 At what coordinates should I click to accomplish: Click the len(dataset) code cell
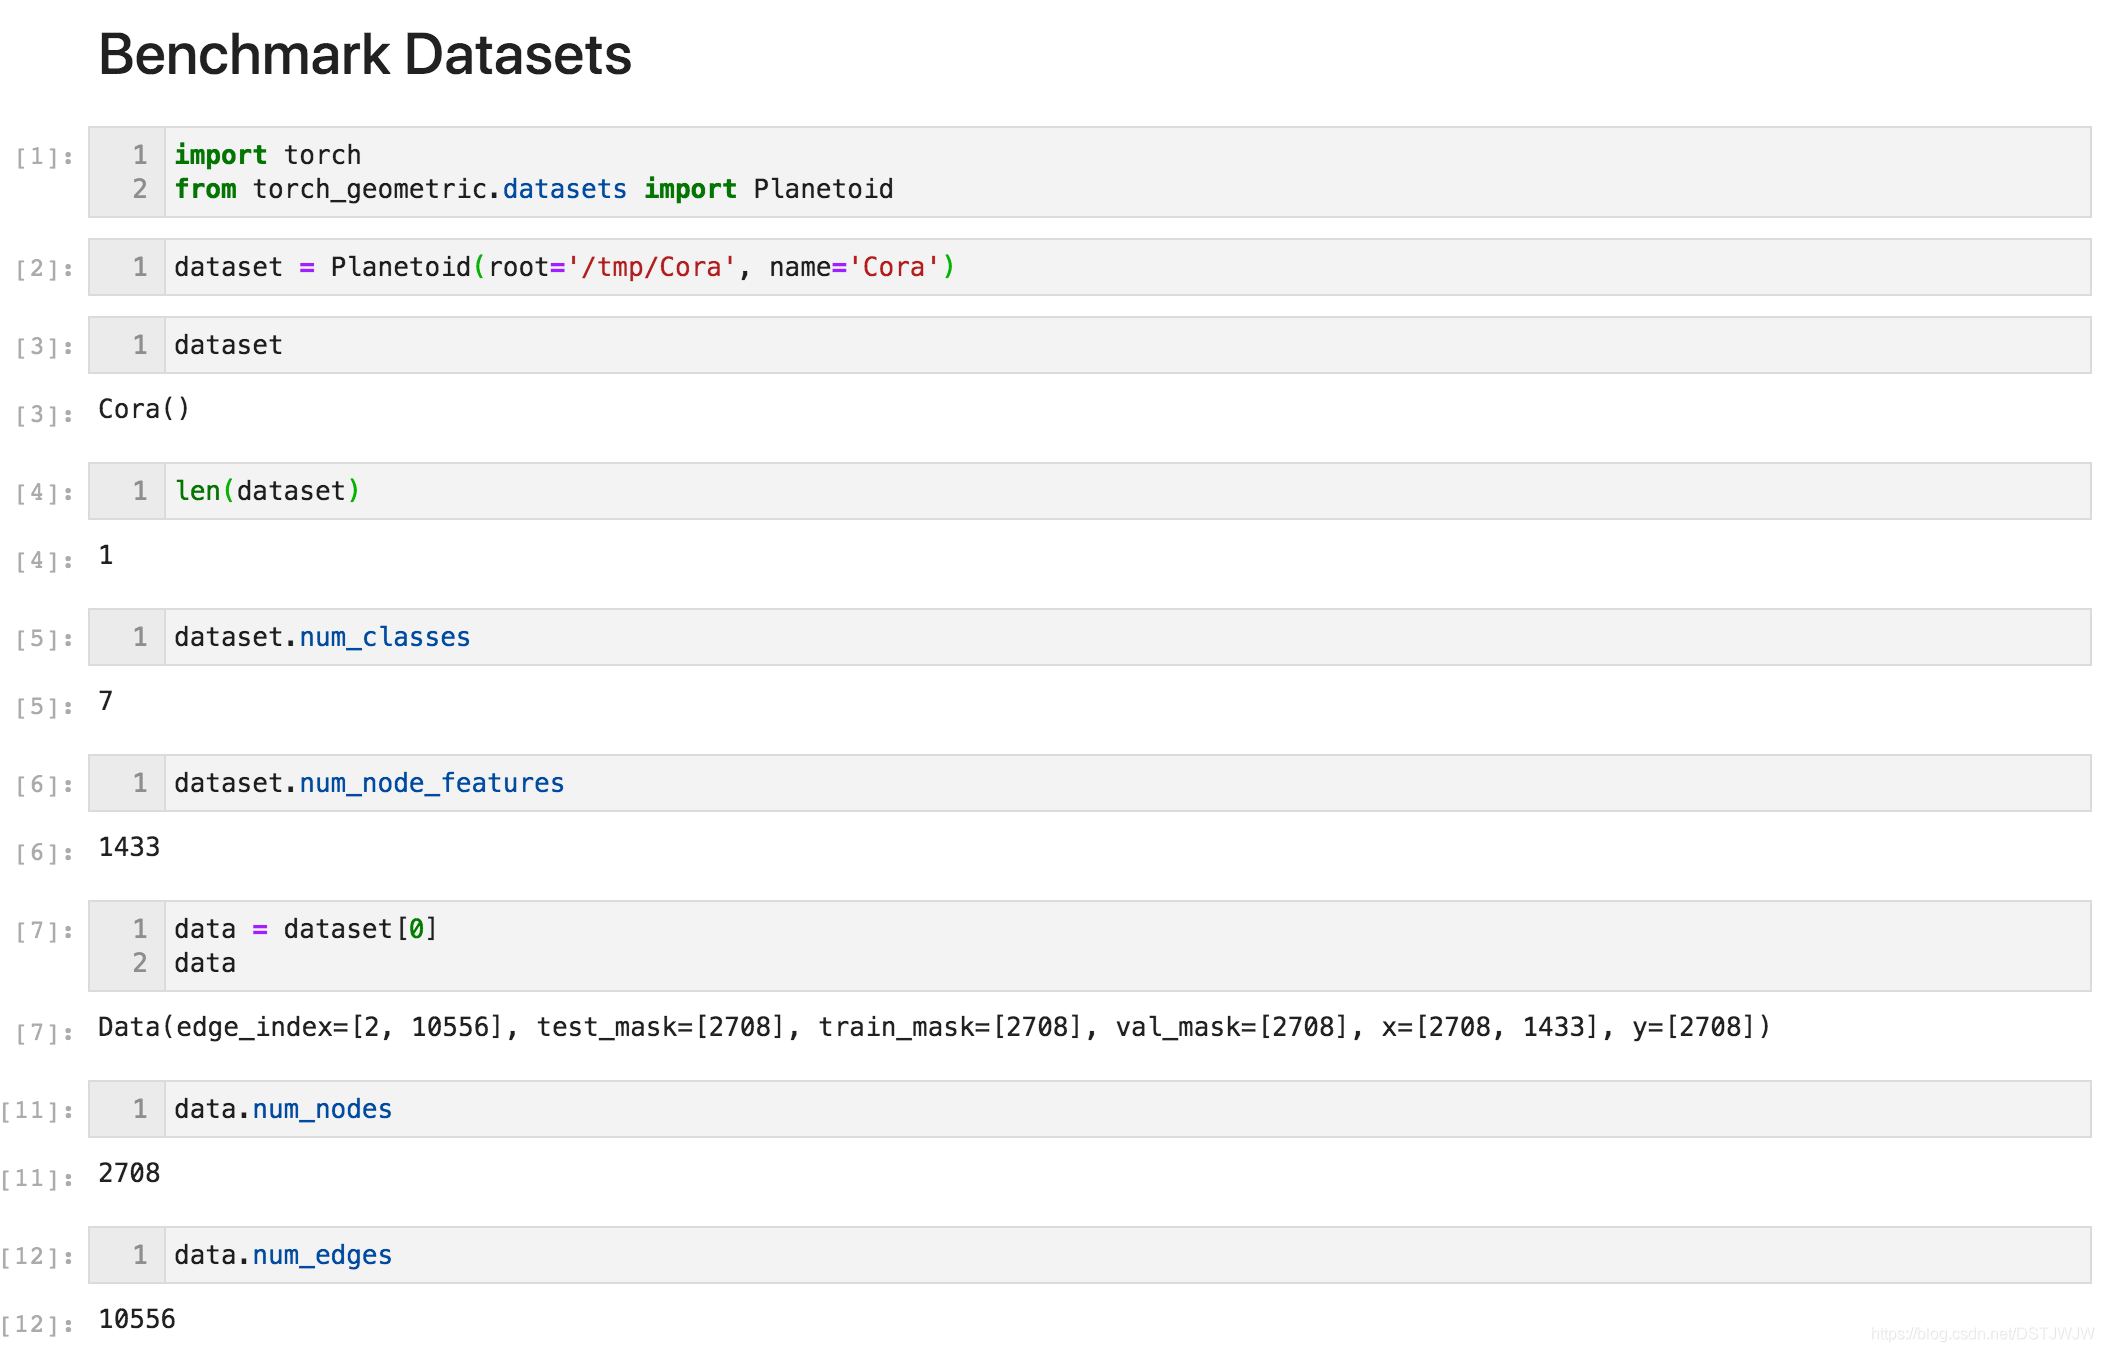click(x=1089, y=491)
